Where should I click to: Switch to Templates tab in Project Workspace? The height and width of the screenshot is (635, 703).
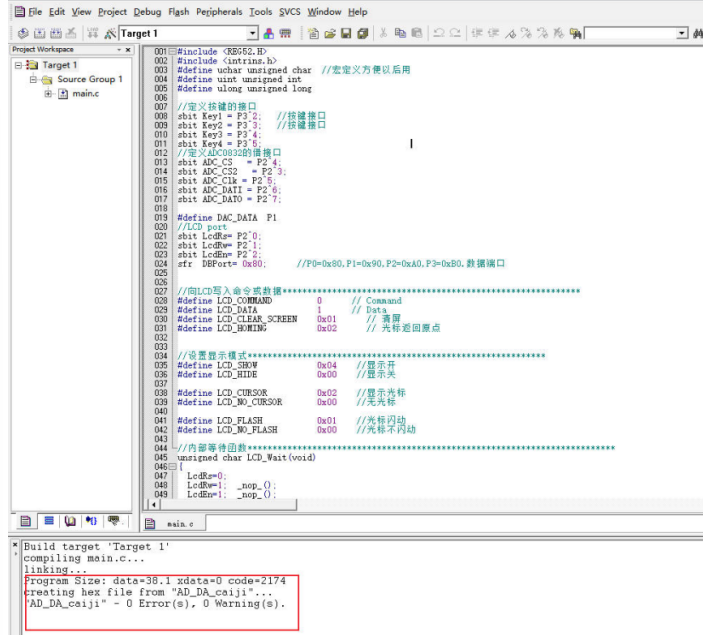[114, 521]
